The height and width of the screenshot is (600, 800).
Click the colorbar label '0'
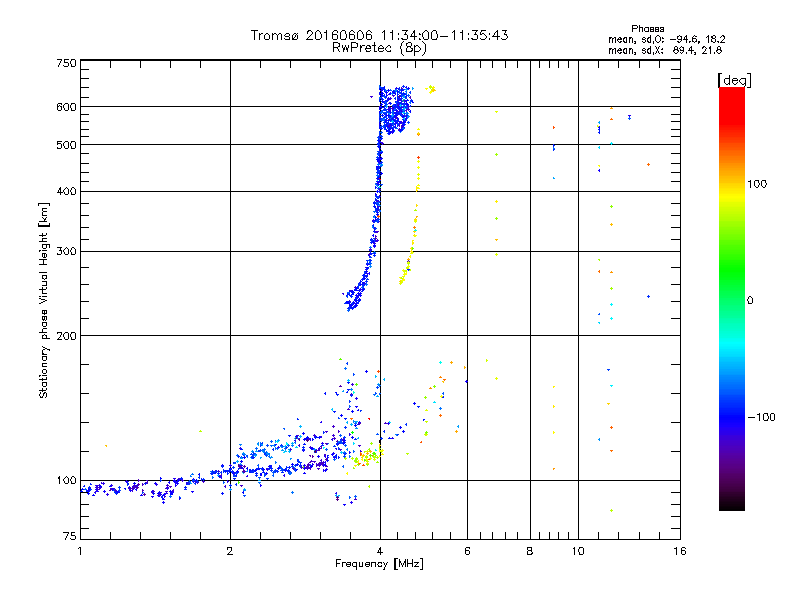pos(750,300)
